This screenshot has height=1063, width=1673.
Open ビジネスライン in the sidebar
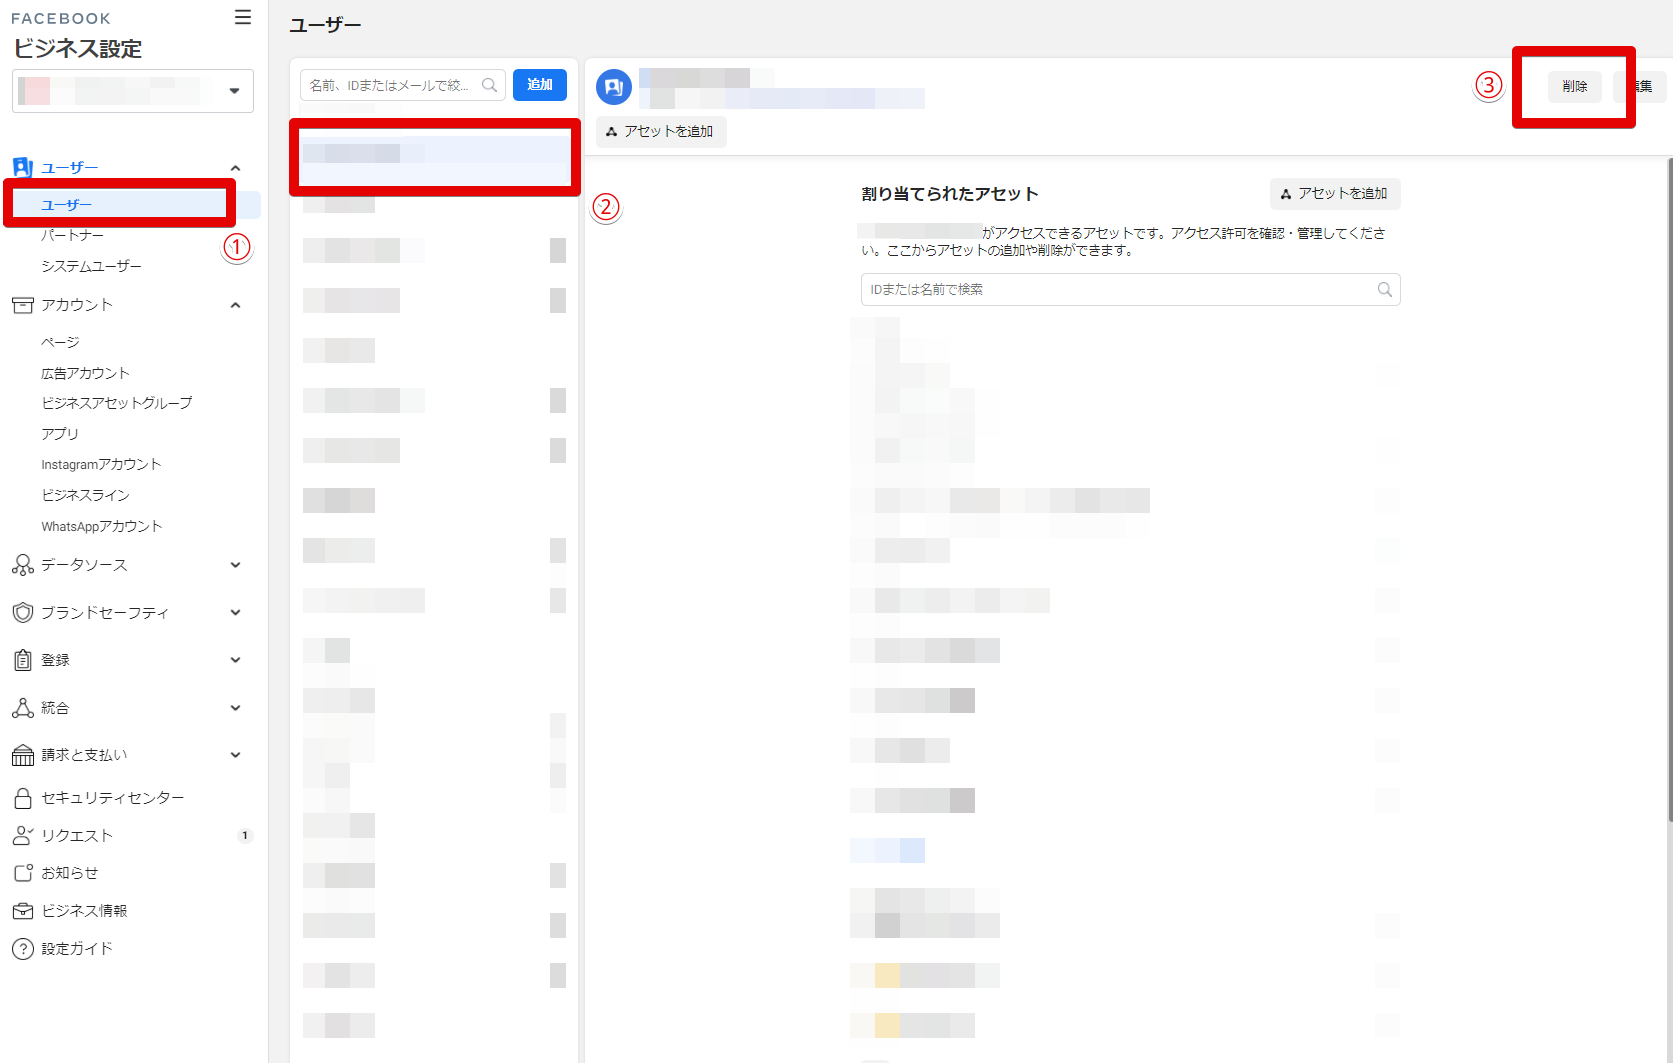[85, 495]
